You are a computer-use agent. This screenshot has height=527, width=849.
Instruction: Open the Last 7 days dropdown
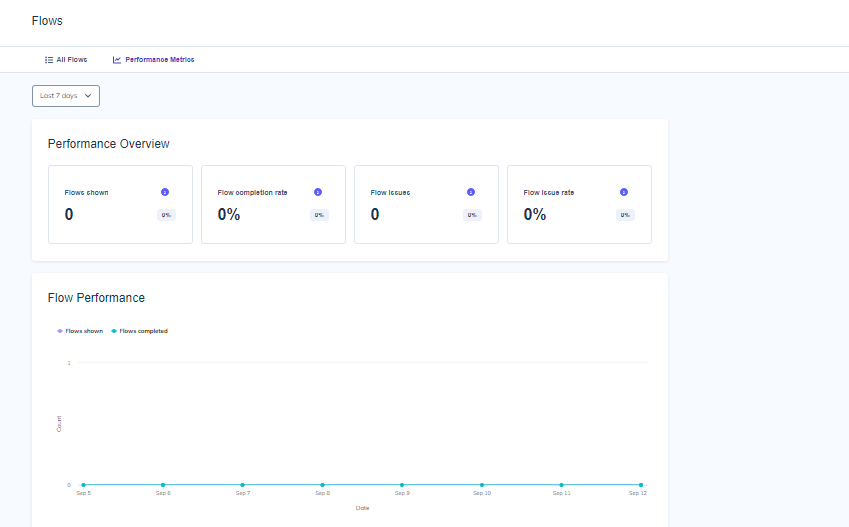coord(66,96)
